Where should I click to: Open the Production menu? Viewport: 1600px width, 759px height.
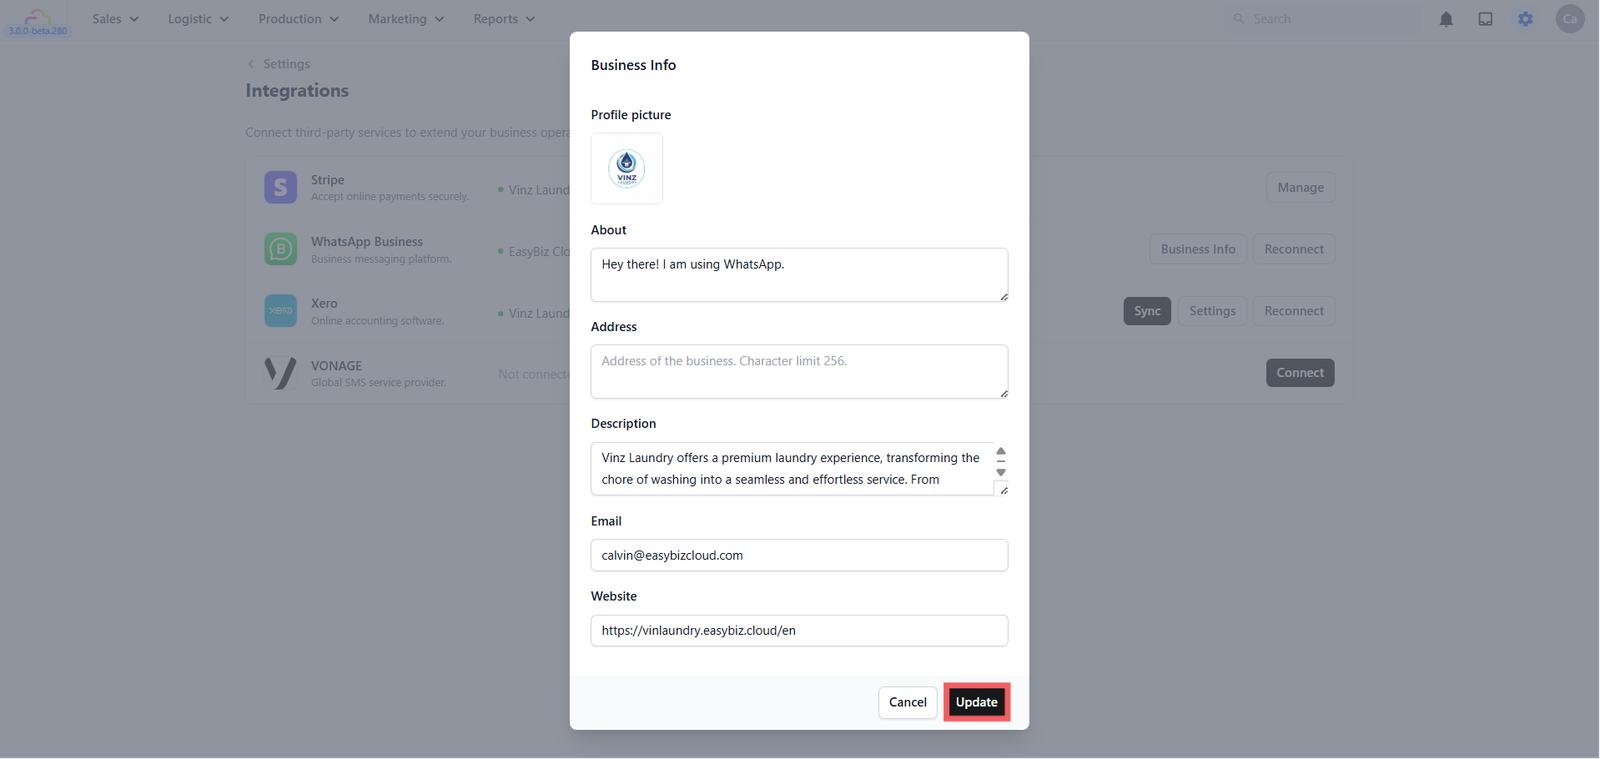[298, 19]
